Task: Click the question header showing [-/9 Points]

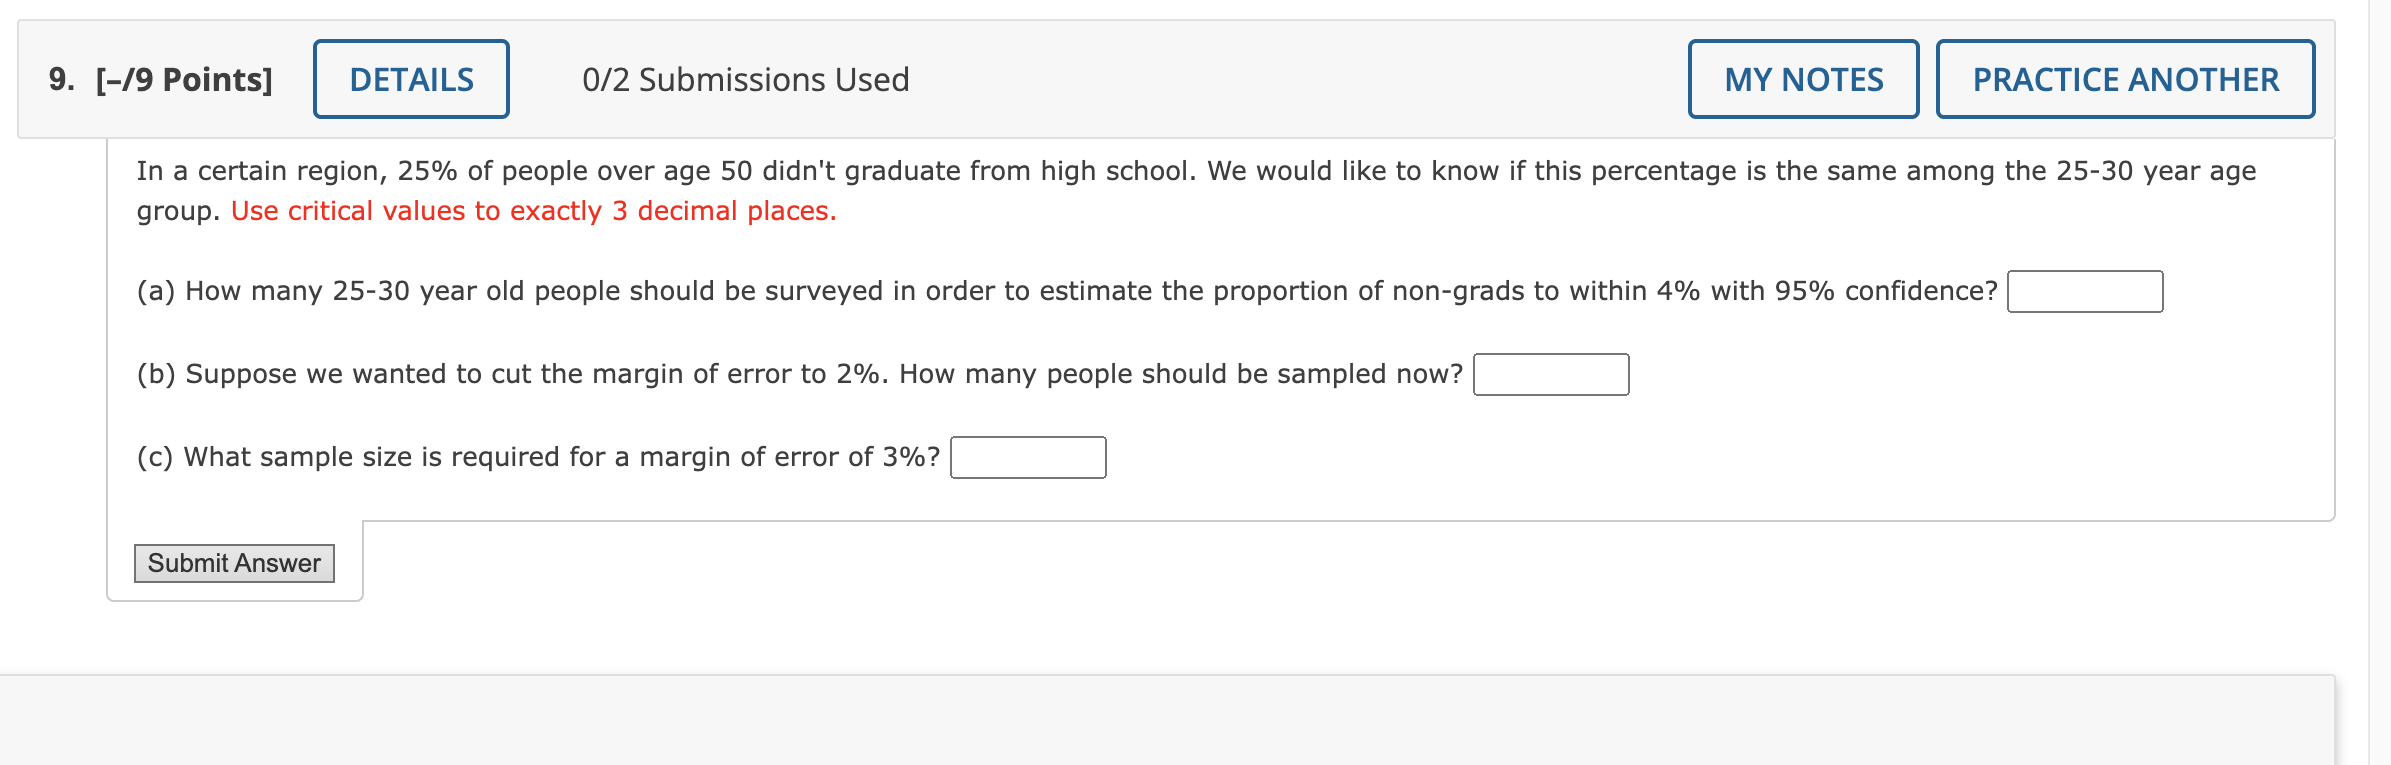Action: click(x=183, y=79)
